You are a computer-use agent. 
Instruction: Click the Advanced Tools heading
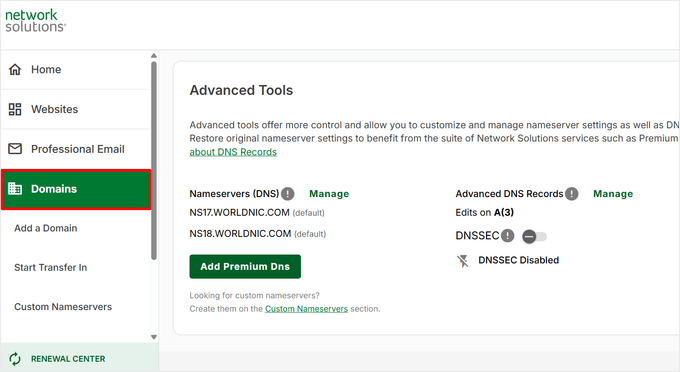pyautogui.click(x=241, y=90)
